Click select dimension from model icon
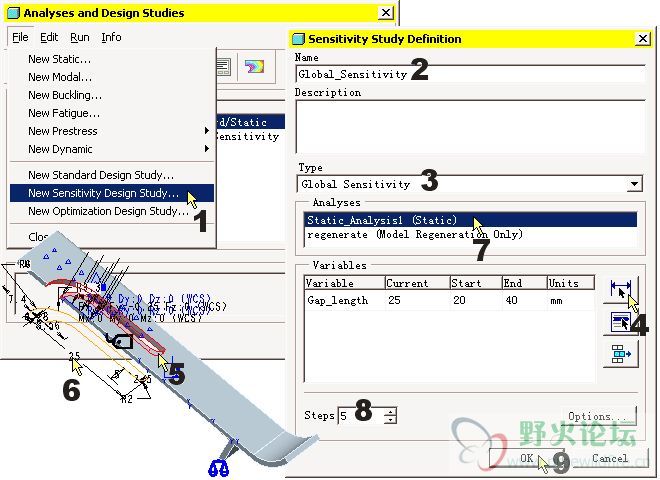Viewport: 660px width, 480px height. point(621,290)
